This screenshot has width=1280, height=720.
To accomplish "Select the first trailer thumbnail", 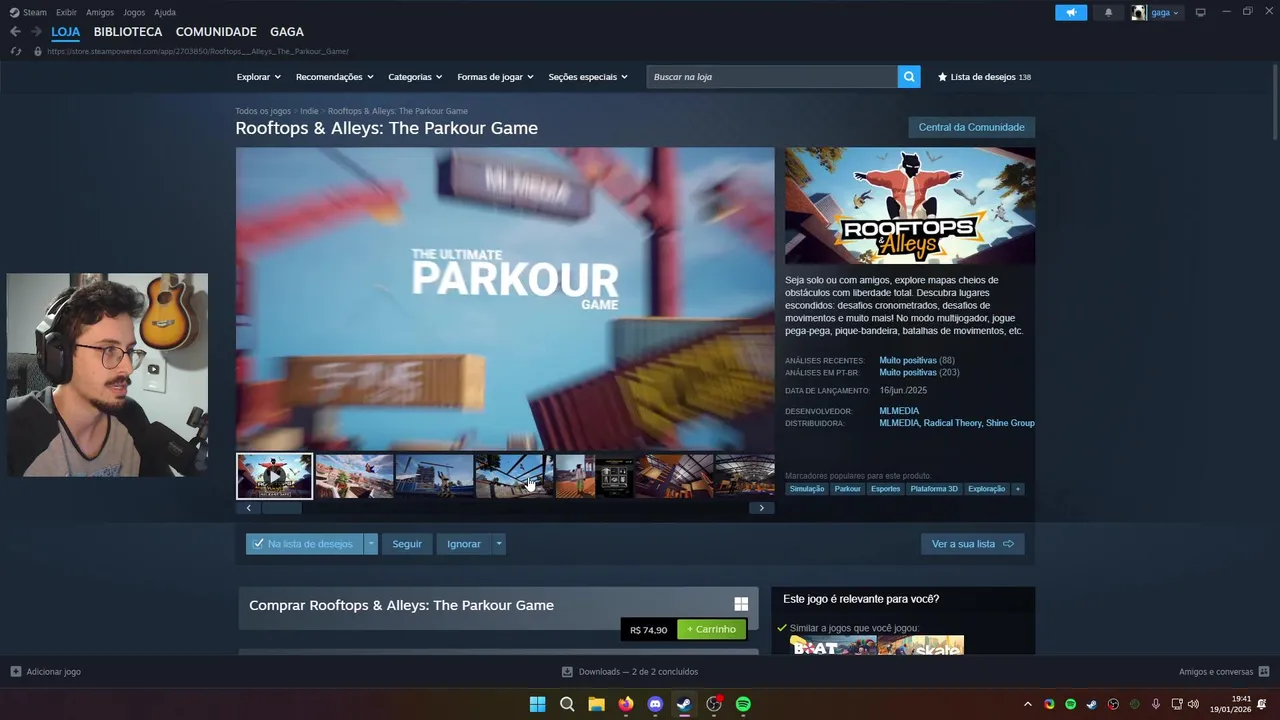I will point(274,476).
